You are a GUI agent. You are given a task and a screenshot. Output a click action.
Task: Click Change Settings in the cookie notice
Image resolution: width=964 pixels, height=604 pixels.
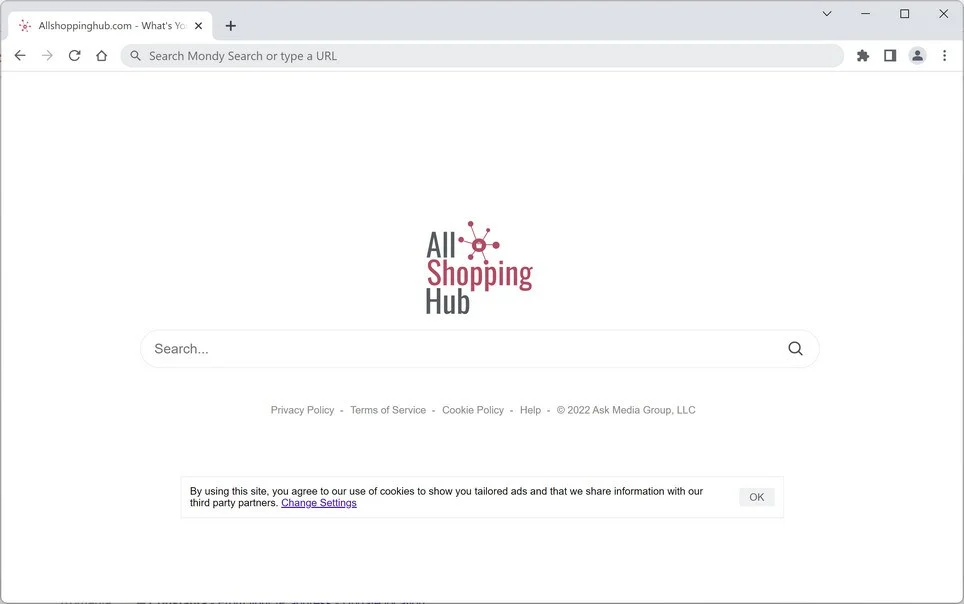click(318, 503)
